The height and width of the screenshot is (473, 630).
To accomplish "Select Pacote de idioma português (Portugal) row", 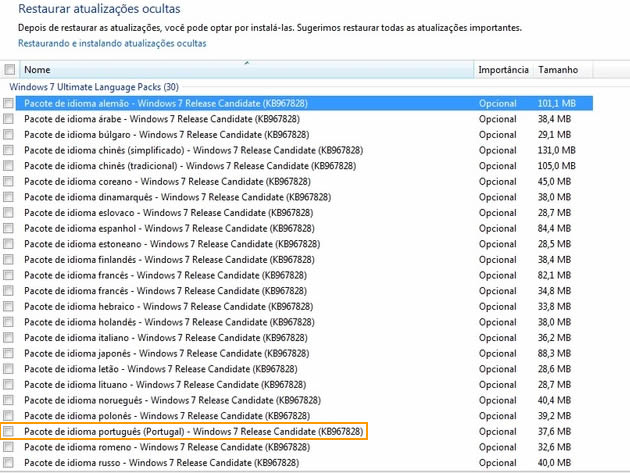I will [x=194, y=432].
